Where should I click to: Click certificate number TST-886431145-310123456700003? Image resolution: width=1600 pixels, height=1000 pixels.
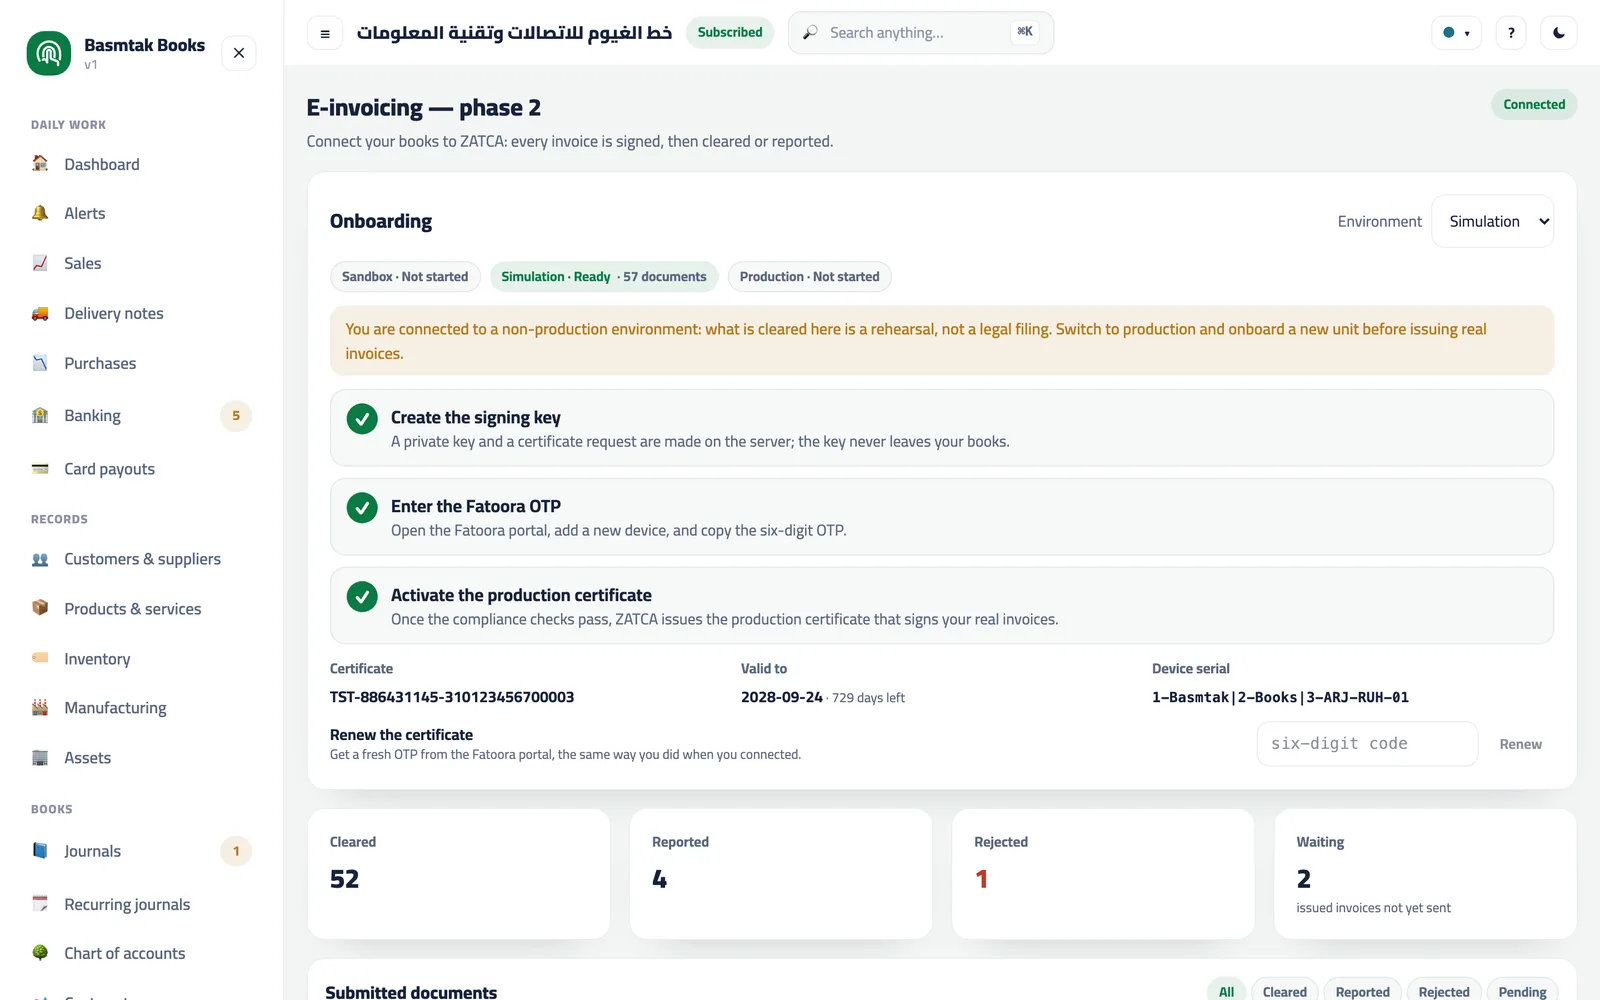tap(452, 697)
